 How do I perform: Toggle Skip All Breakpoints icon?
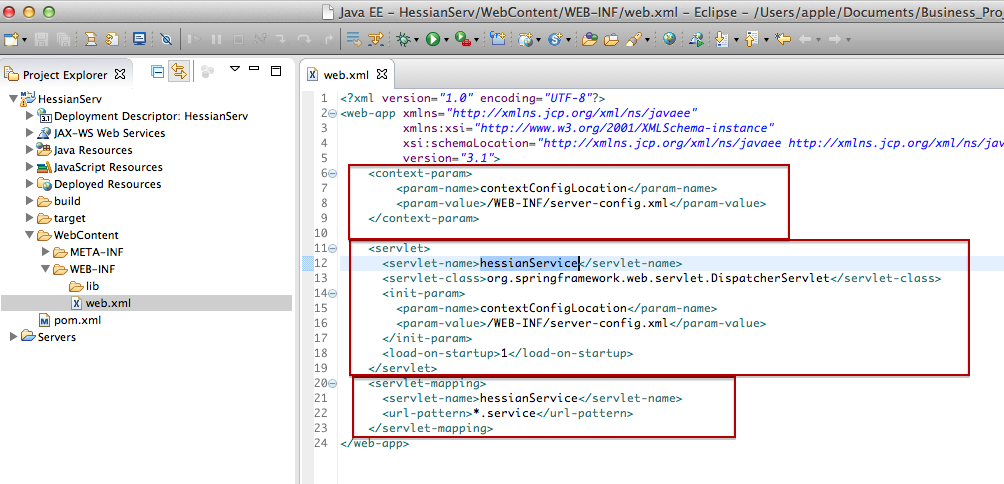pyautogui.click(x=166, y=39)
